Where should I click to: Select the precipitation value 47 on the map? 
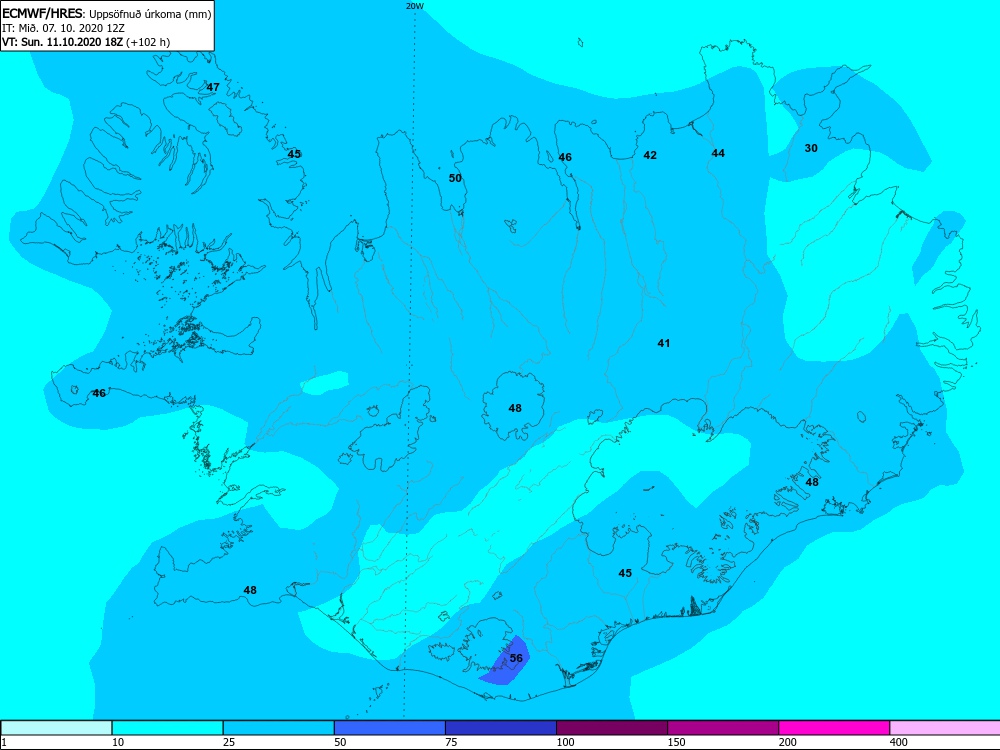213,87
